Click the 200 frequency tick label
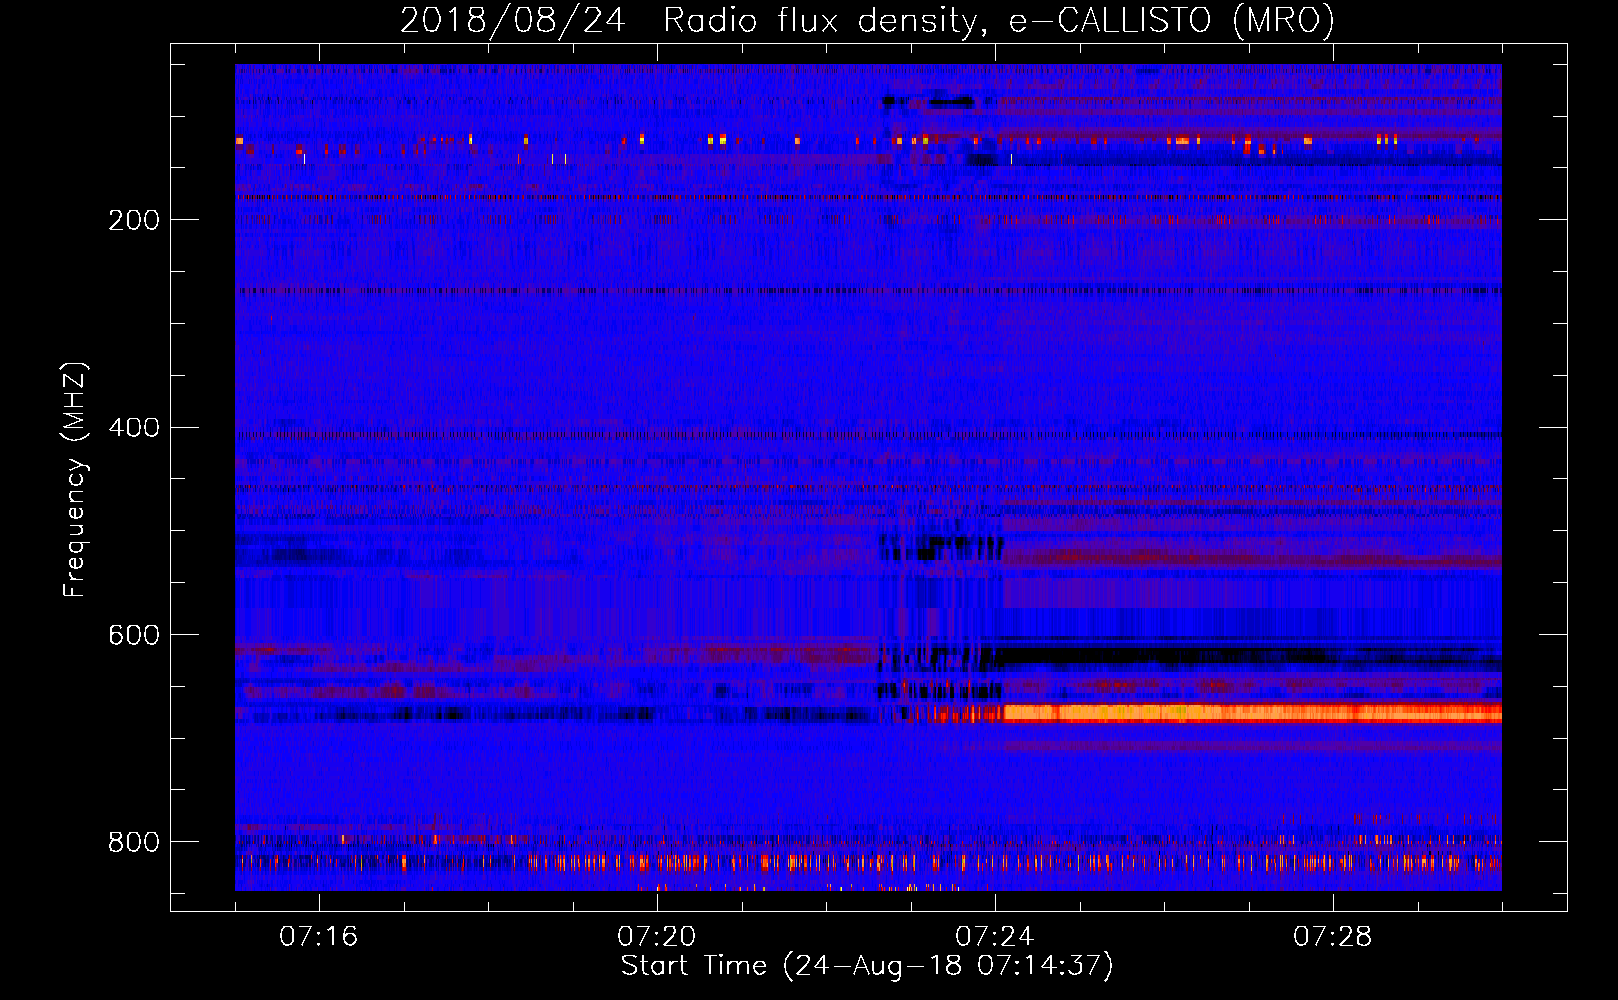 [x=133, y=220]
